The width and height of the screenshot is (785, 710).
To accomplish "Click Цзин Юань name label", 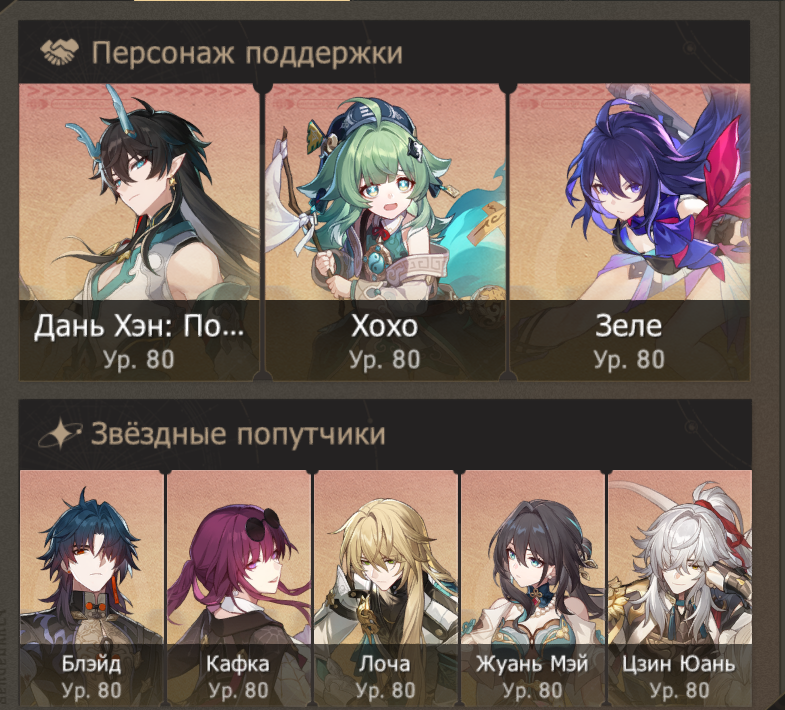I will tap(679, 664).
